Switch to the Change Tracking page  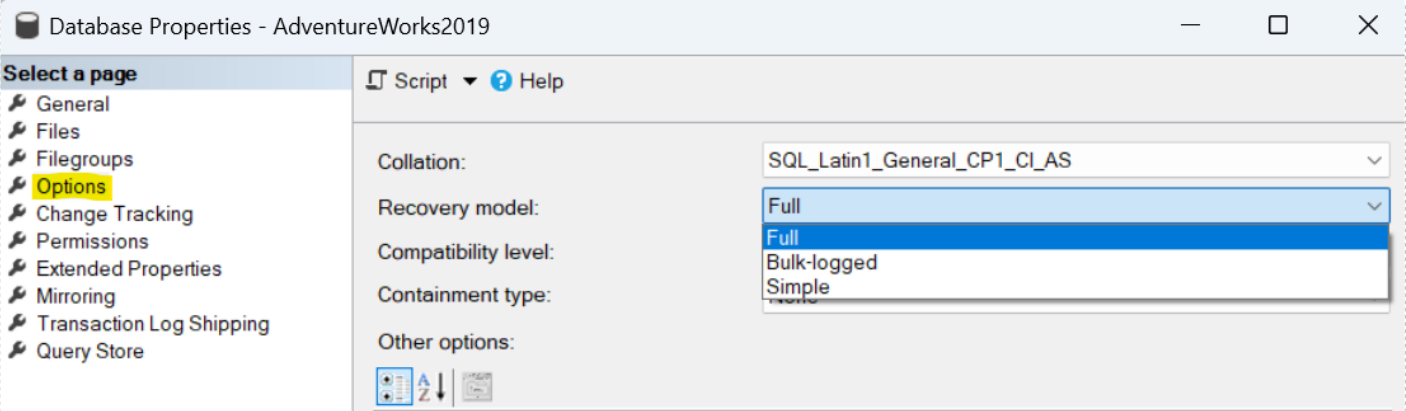click(x=114, y=214)
